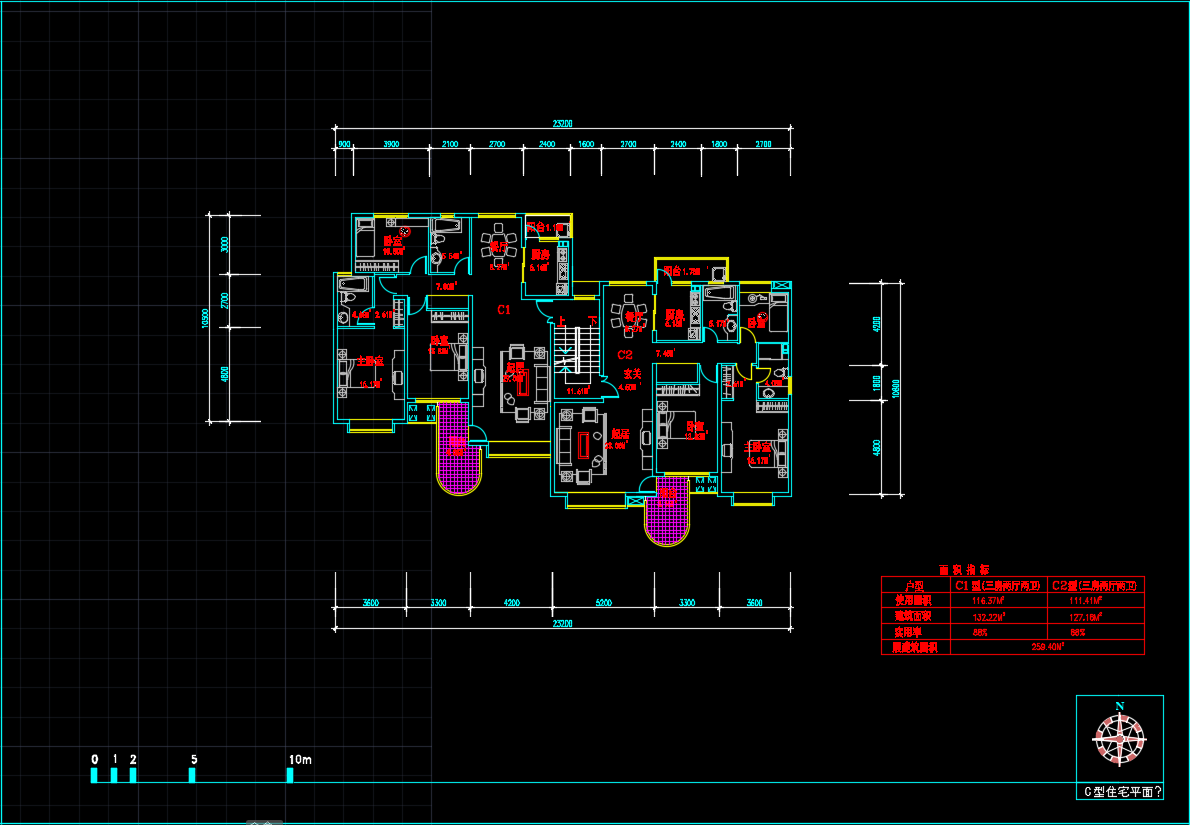Select the 实用率 row label
The image size is (1190, 825).
pyautogui.click(x=909, y=631)
